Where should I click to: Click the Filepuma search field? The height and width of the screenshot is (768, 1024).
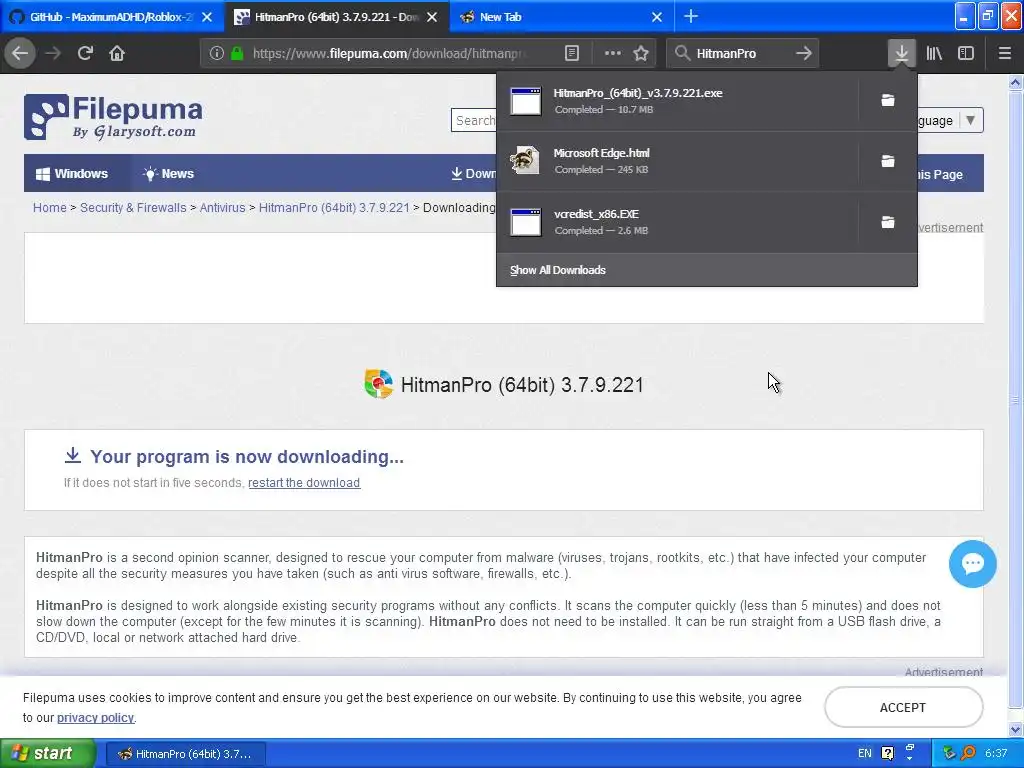click(x=474, y=120)
